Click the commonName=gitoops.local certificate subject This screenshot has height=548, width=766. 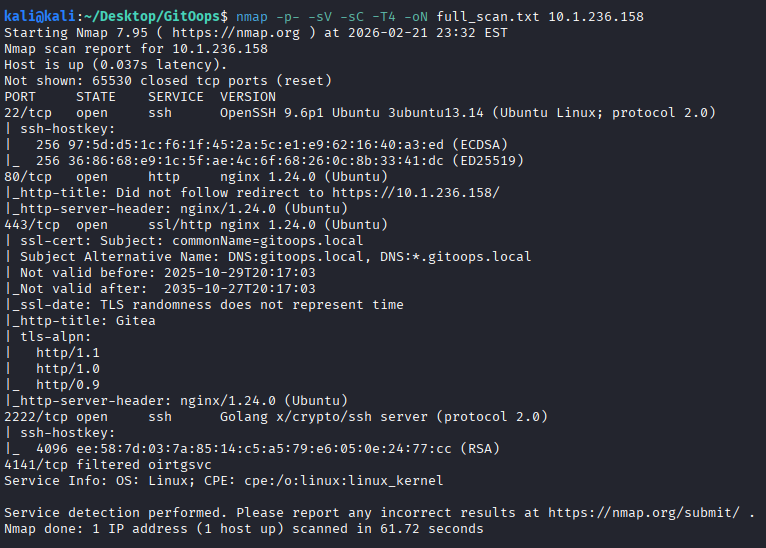click(x=254, y=241)
